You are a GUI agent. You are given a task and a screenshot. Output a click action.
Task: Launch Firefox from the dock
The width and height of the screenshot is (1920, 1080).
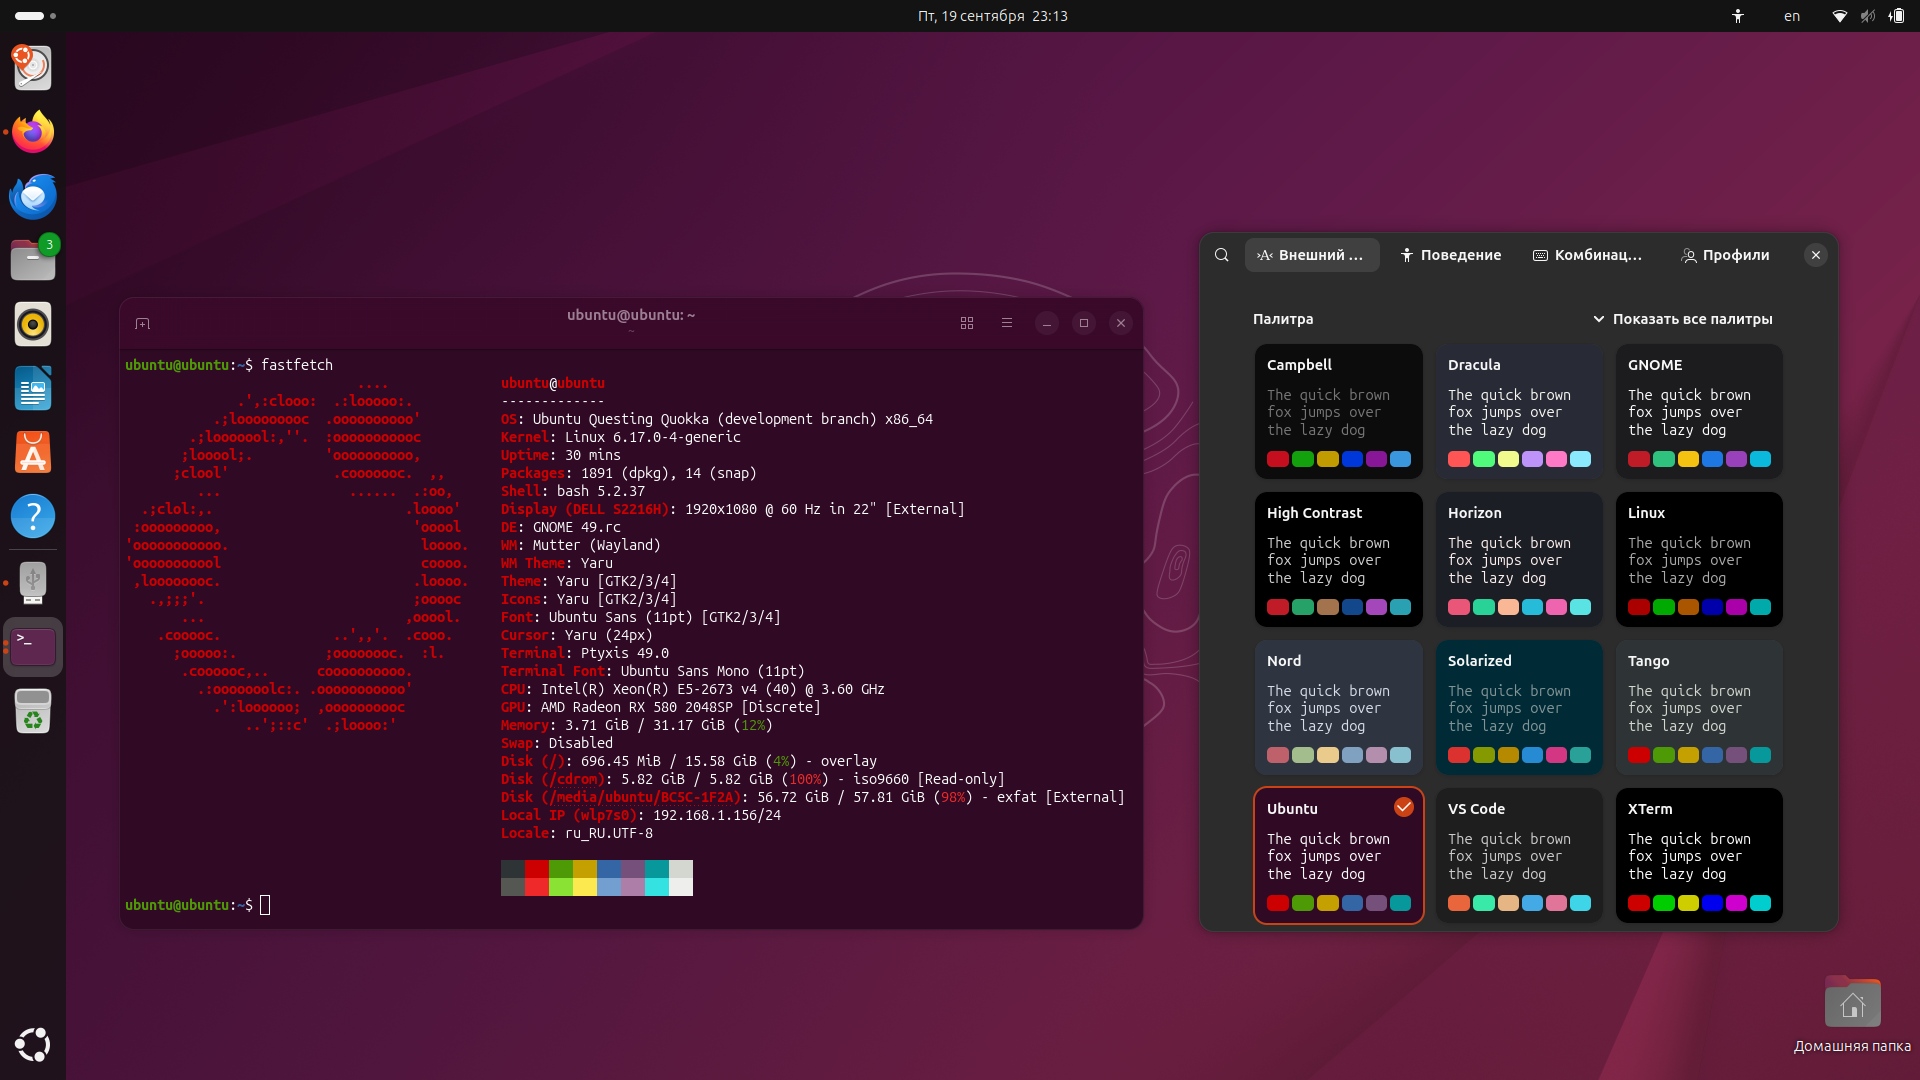point(33,132)
